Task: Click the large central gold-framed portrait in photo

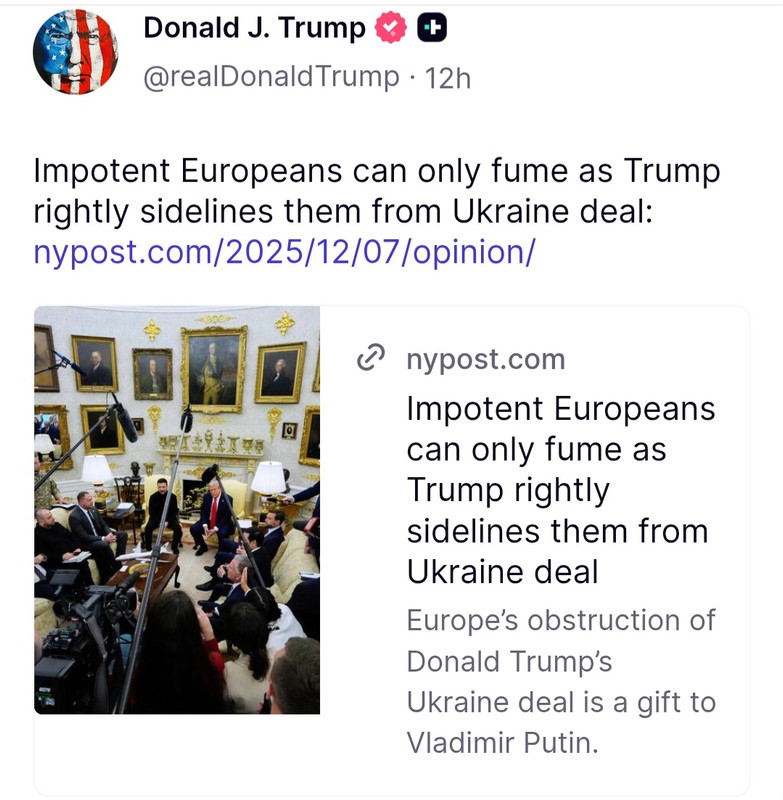Action: coord(214,369)
